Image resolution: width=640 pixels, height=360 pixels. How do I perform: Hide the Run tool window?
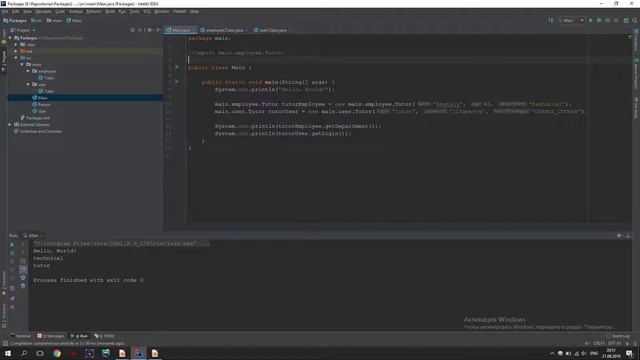pyautogui.click(x=628, y=236)
